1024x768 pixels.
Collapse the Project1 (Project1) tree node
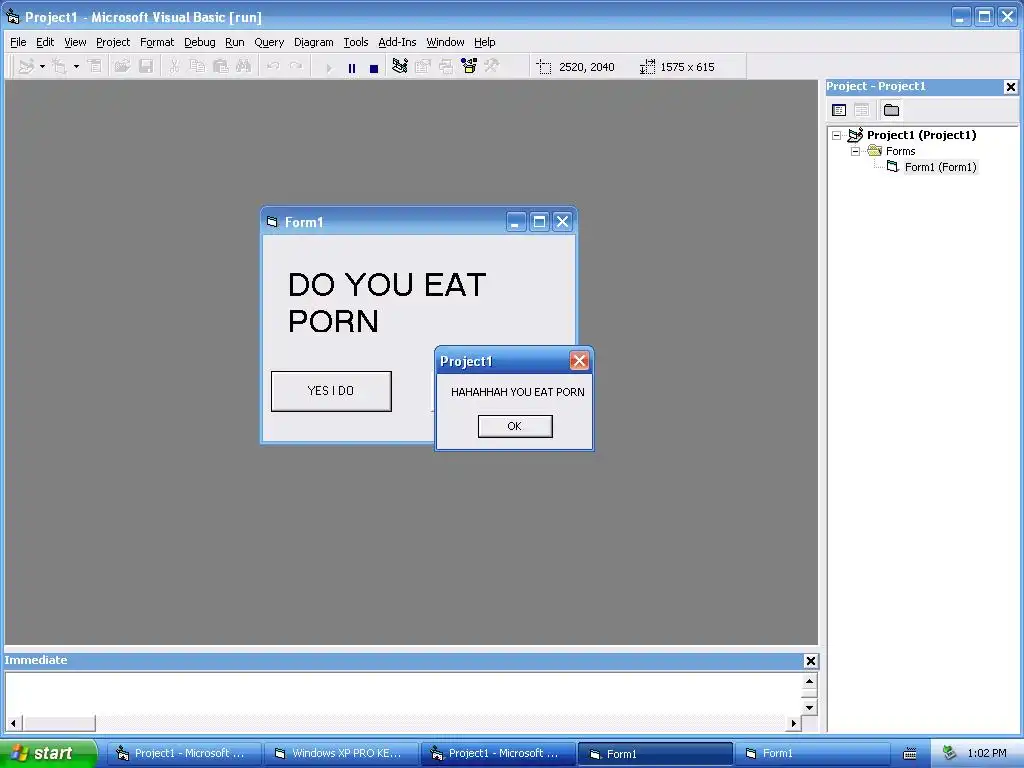(x=837, y=136)
